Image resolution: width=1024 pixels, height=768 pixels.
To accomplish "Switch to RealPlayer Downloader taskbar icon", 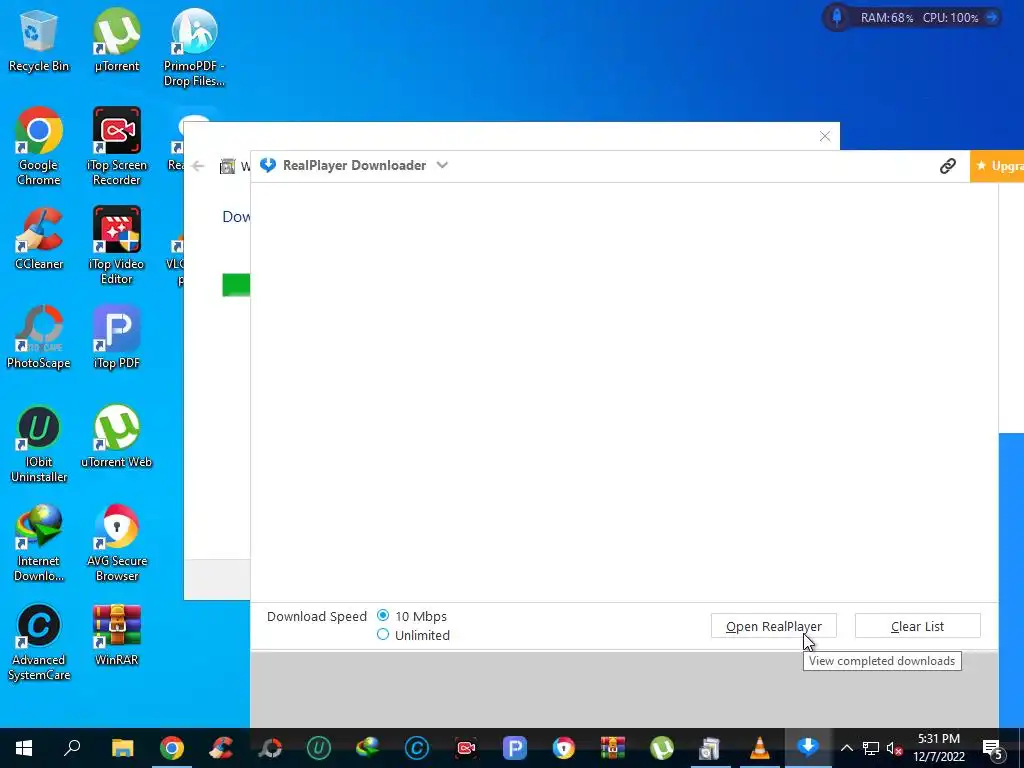I will coord(808,748).
